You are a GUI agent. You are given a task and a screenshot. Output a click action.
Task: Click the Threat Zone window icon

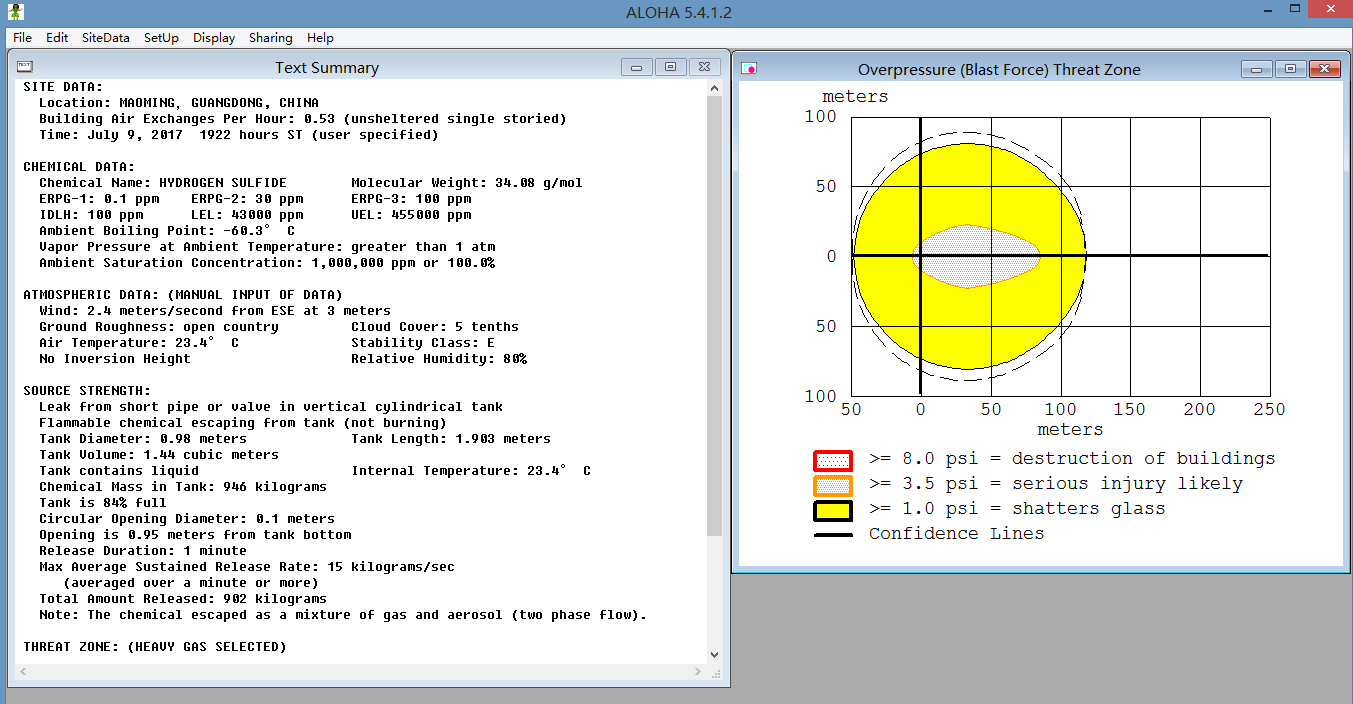pos(749,69)
